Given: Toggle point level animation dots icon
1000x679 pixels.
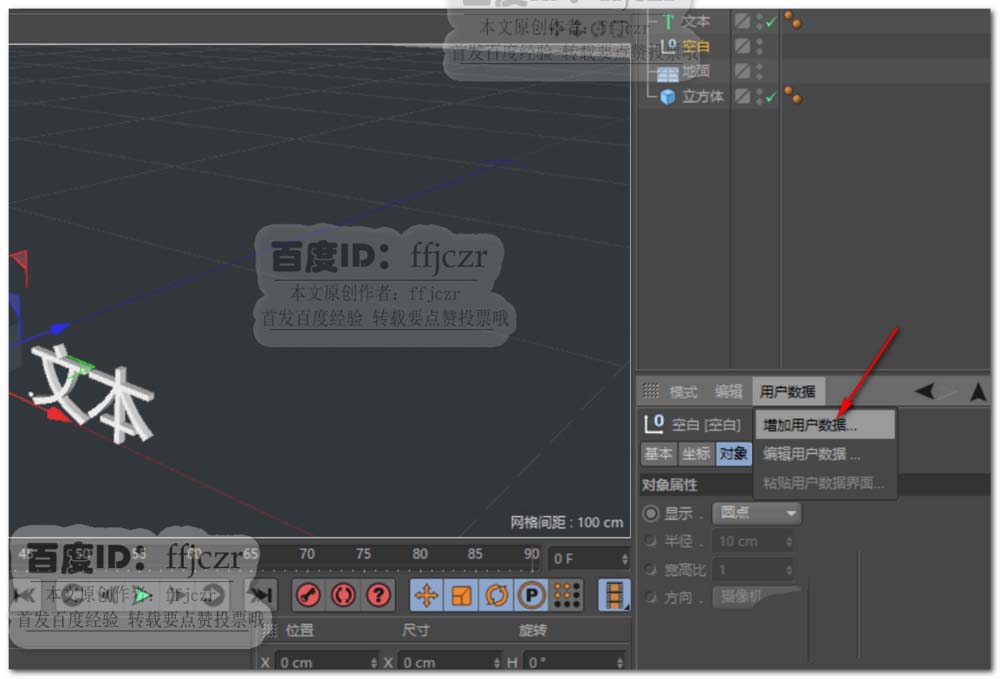Looking at the screenshot, I should pos(567,595).
